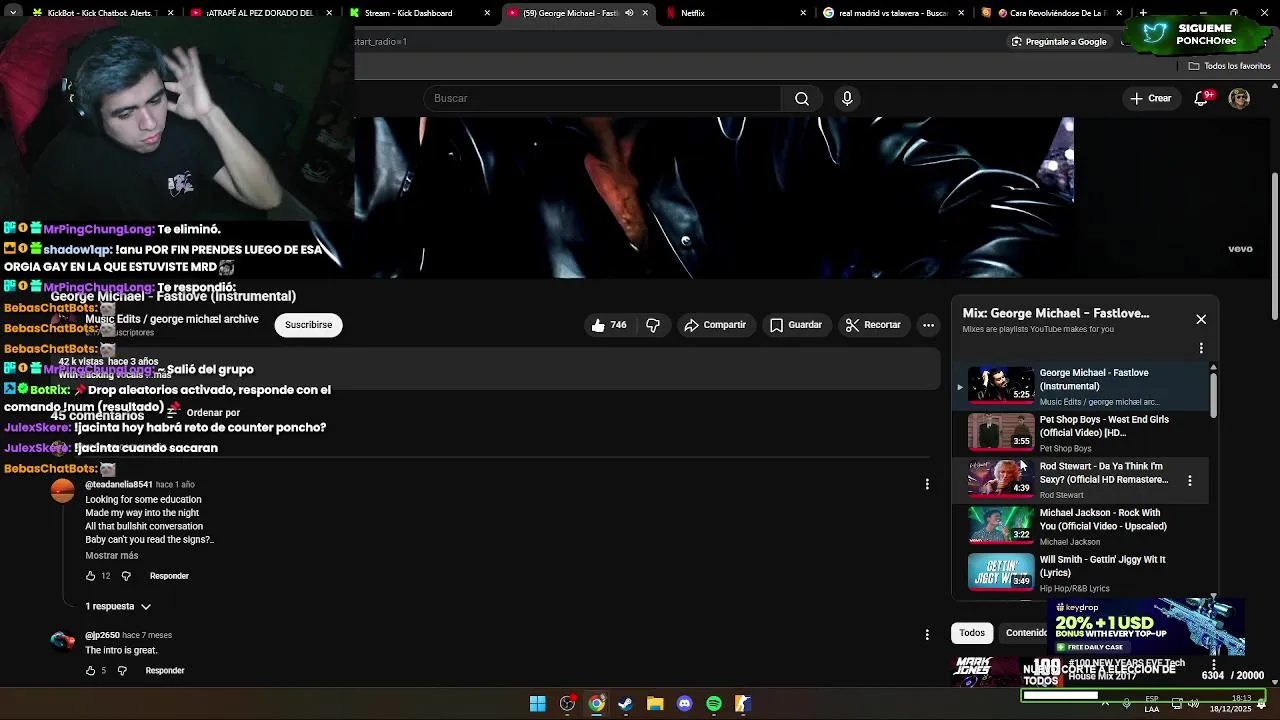Like the comment with 12 likes
This screenshot has width=1280, height=720.
[x=90, y=576]
